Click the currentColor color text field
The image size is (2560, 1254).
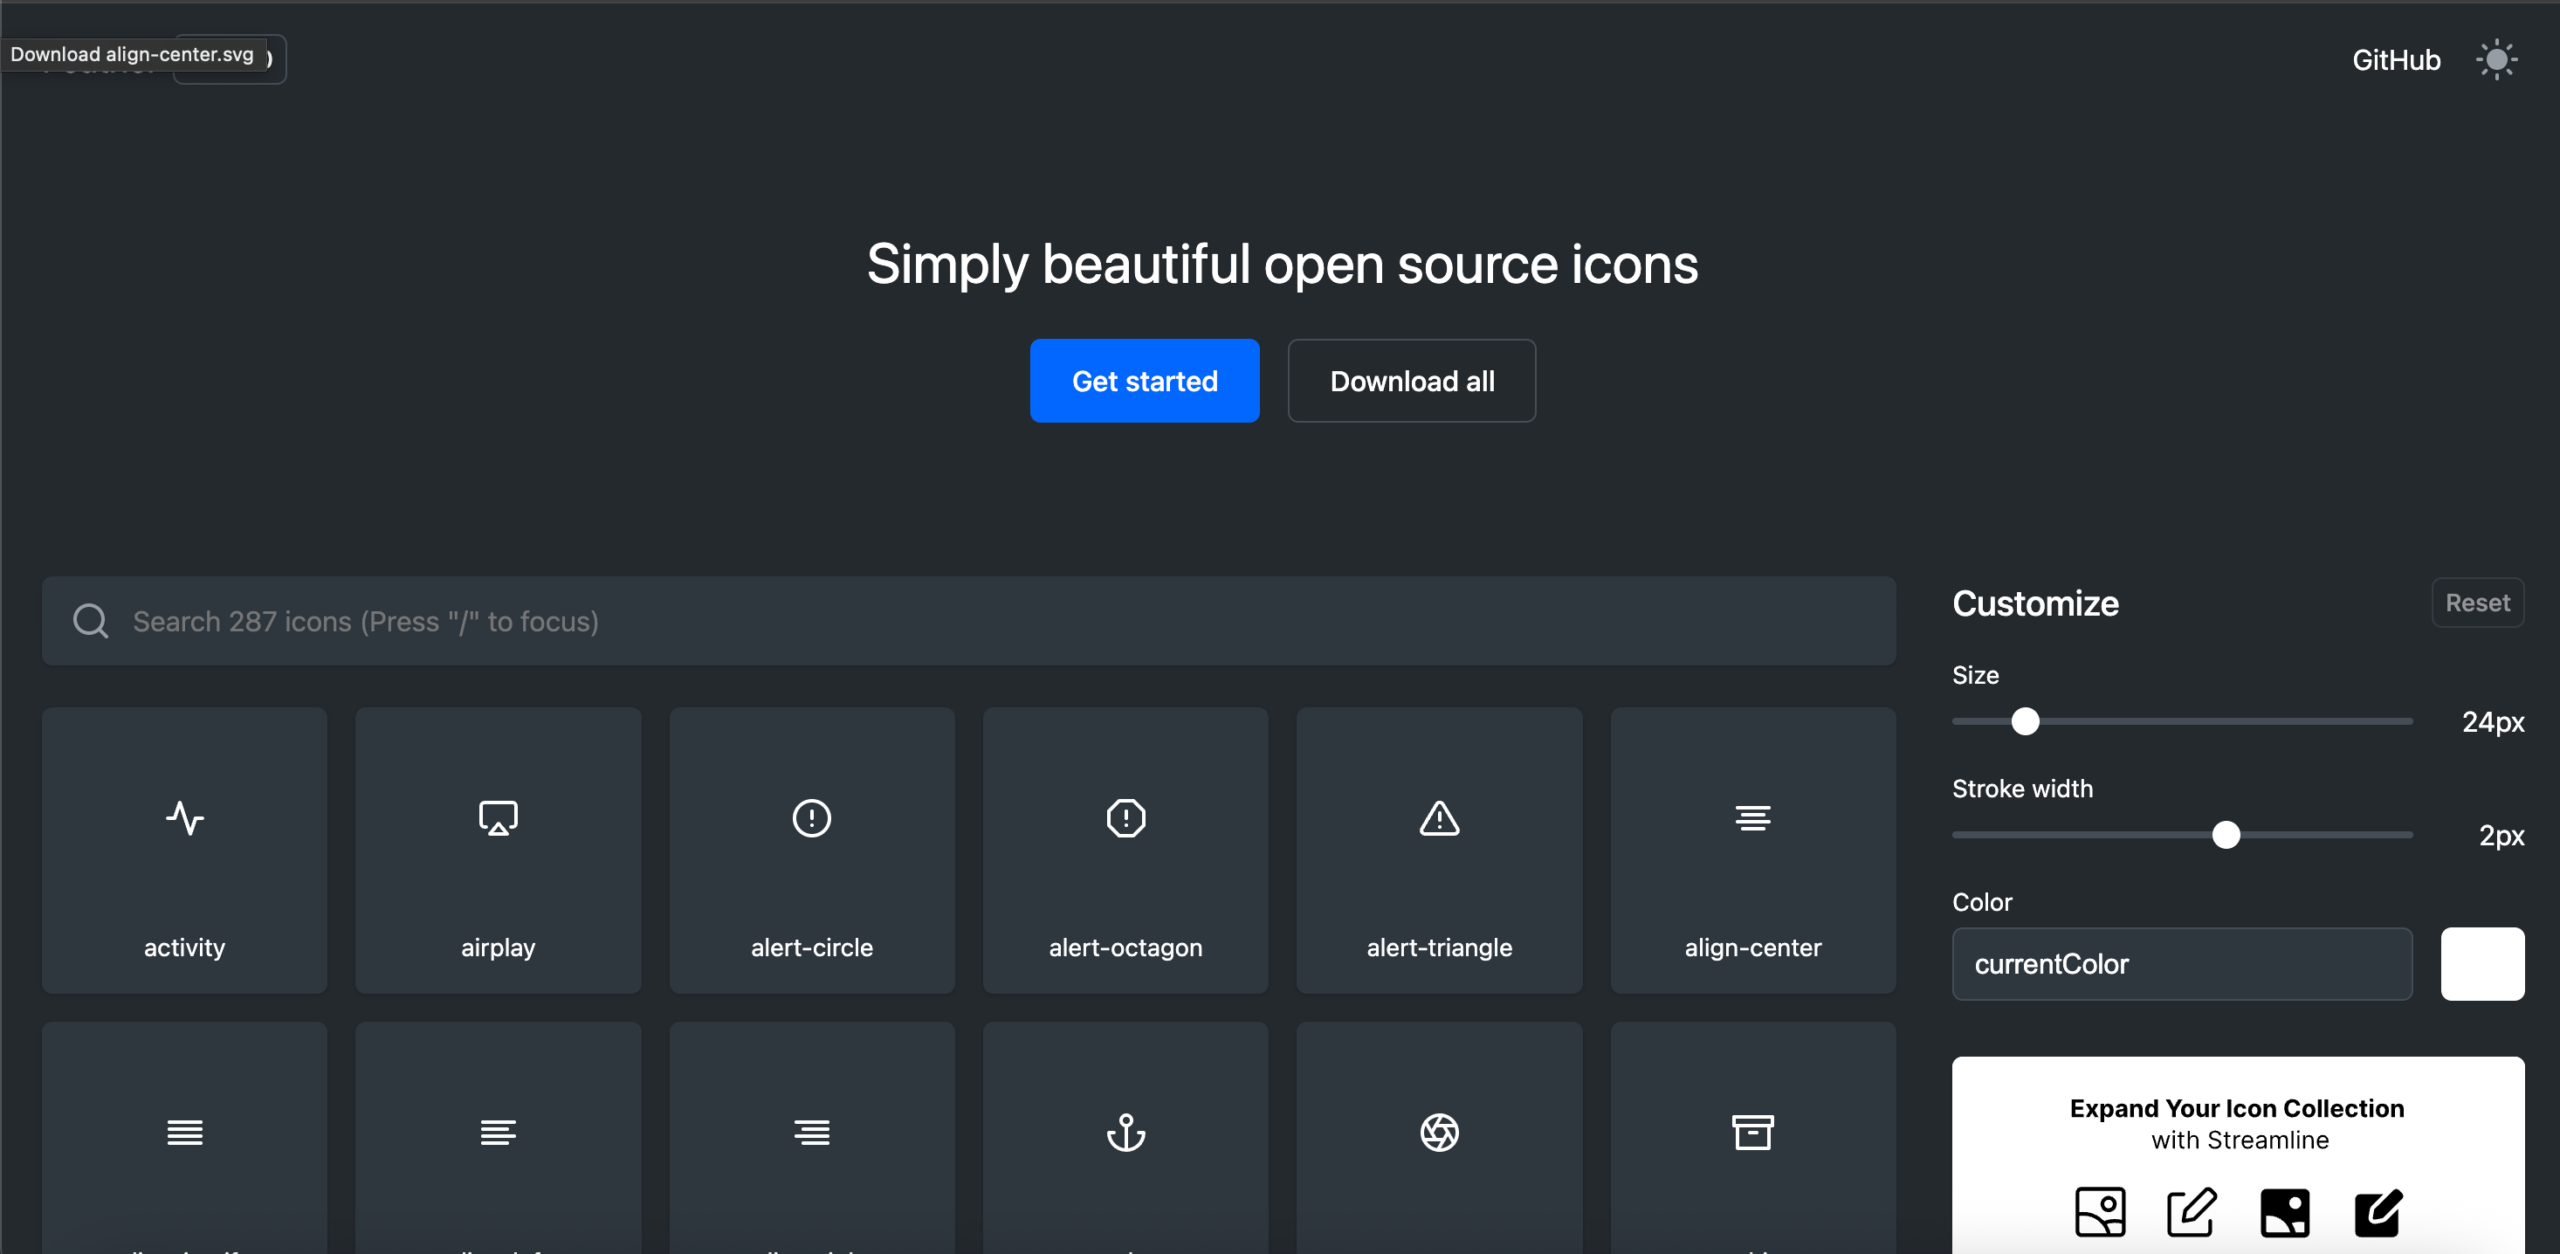click(x=2182, y=964)
